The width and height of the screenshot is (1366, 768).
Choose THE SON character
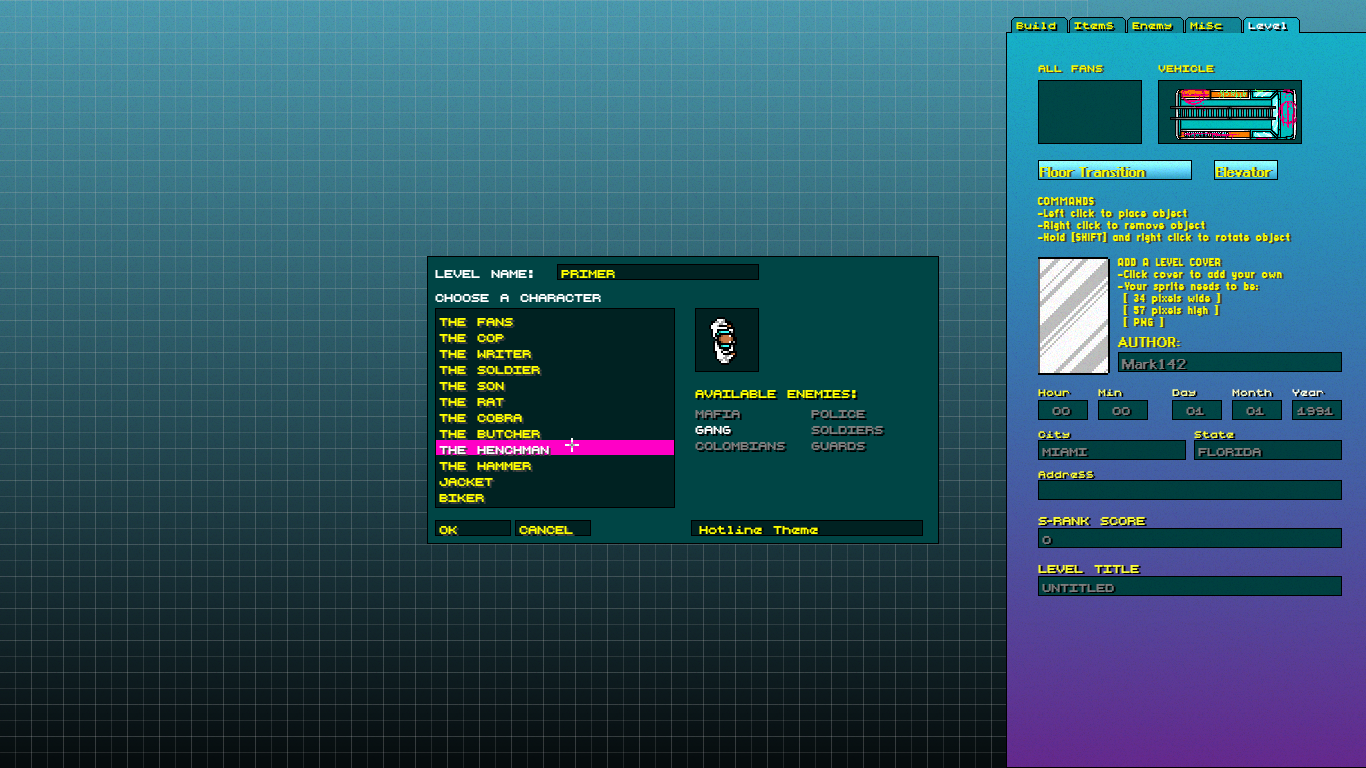click(555, 386)
